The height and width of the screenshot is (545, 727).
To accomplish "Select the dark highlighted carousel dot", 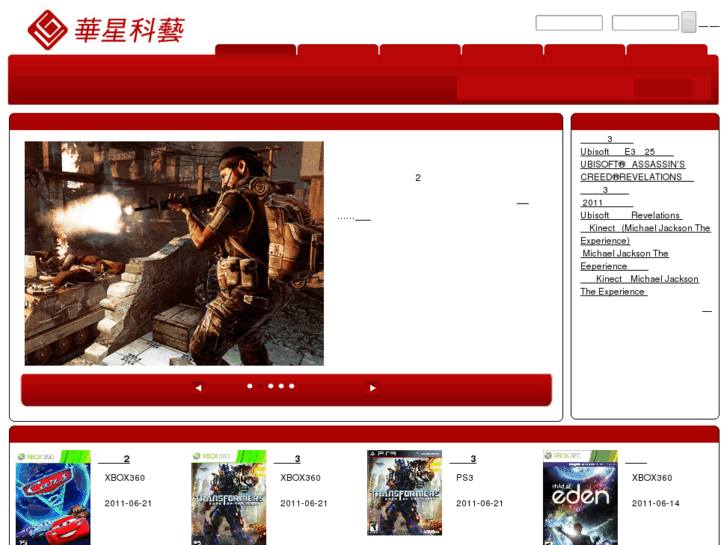I will (x=260, y=386).
